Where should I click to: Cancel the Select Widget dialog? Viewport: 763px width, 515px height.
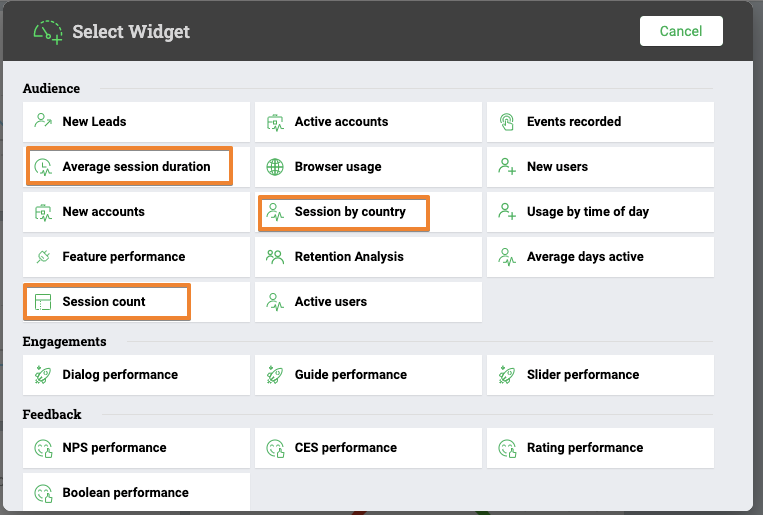[x=681, y=31]
